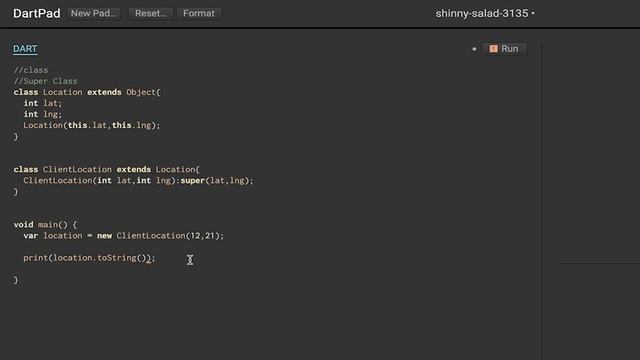Click the status dot beside Run

pyautogui.click(x=474, y=49)
